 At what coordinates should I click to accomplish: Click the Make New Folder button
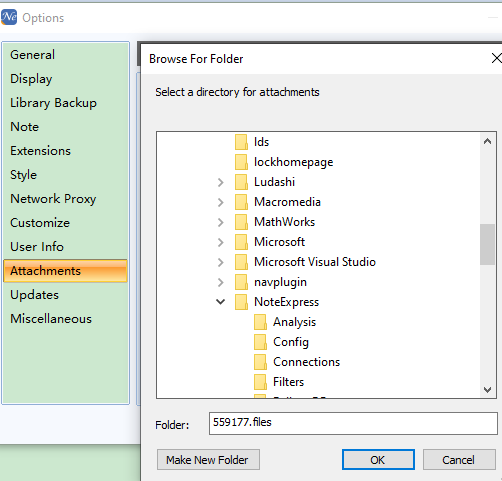point(208,460)
